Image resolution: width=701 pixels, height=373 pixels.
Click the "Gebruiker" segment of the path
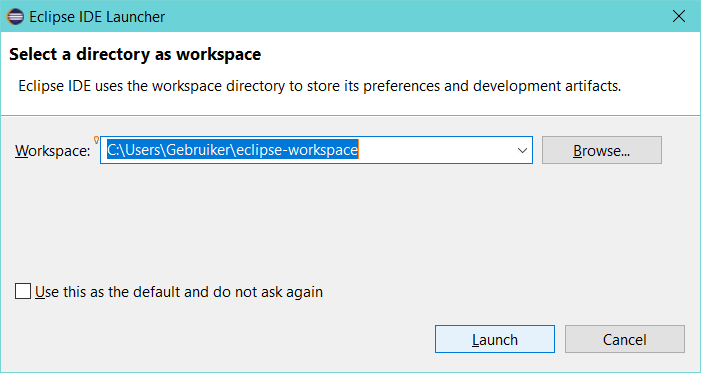click(x=198, y=150)
